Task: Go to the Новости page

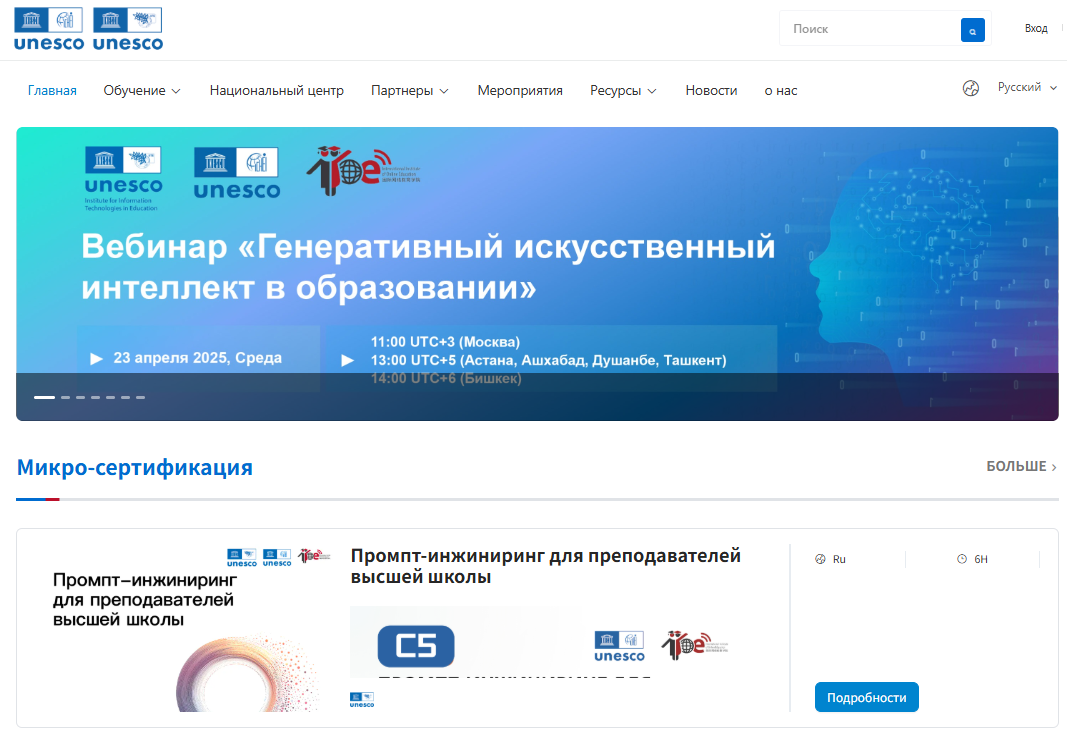Action: (x=711, y=90)
